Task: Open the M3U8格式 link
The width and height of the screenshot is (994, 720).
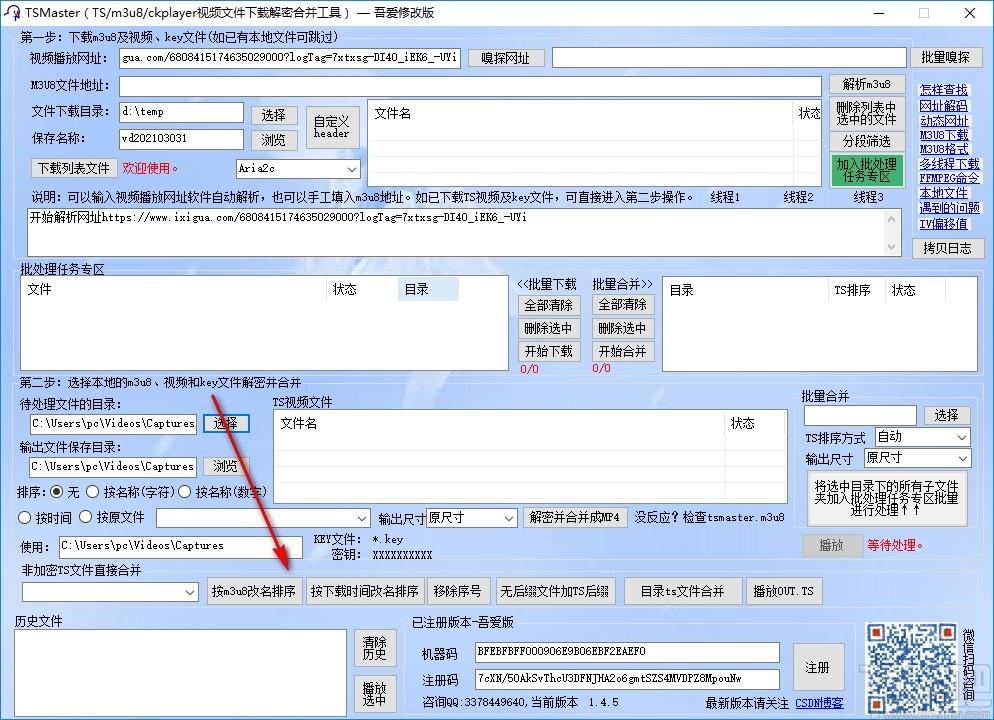Action: click(x=943, y=150)
